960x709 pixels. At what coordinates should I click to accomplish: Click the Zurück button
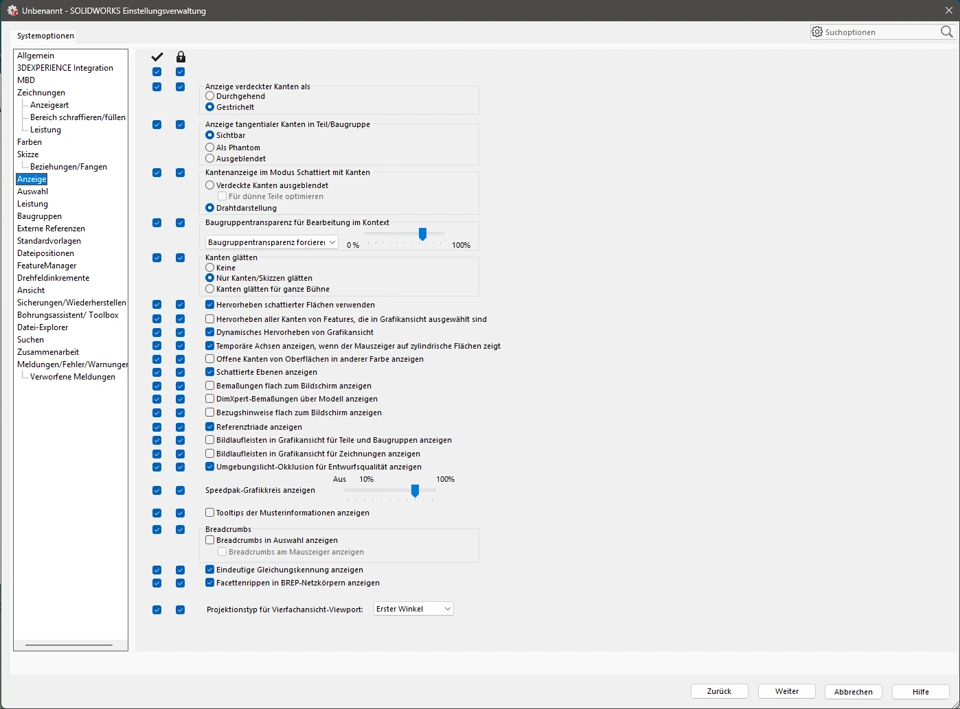click(x=719, y=691)
